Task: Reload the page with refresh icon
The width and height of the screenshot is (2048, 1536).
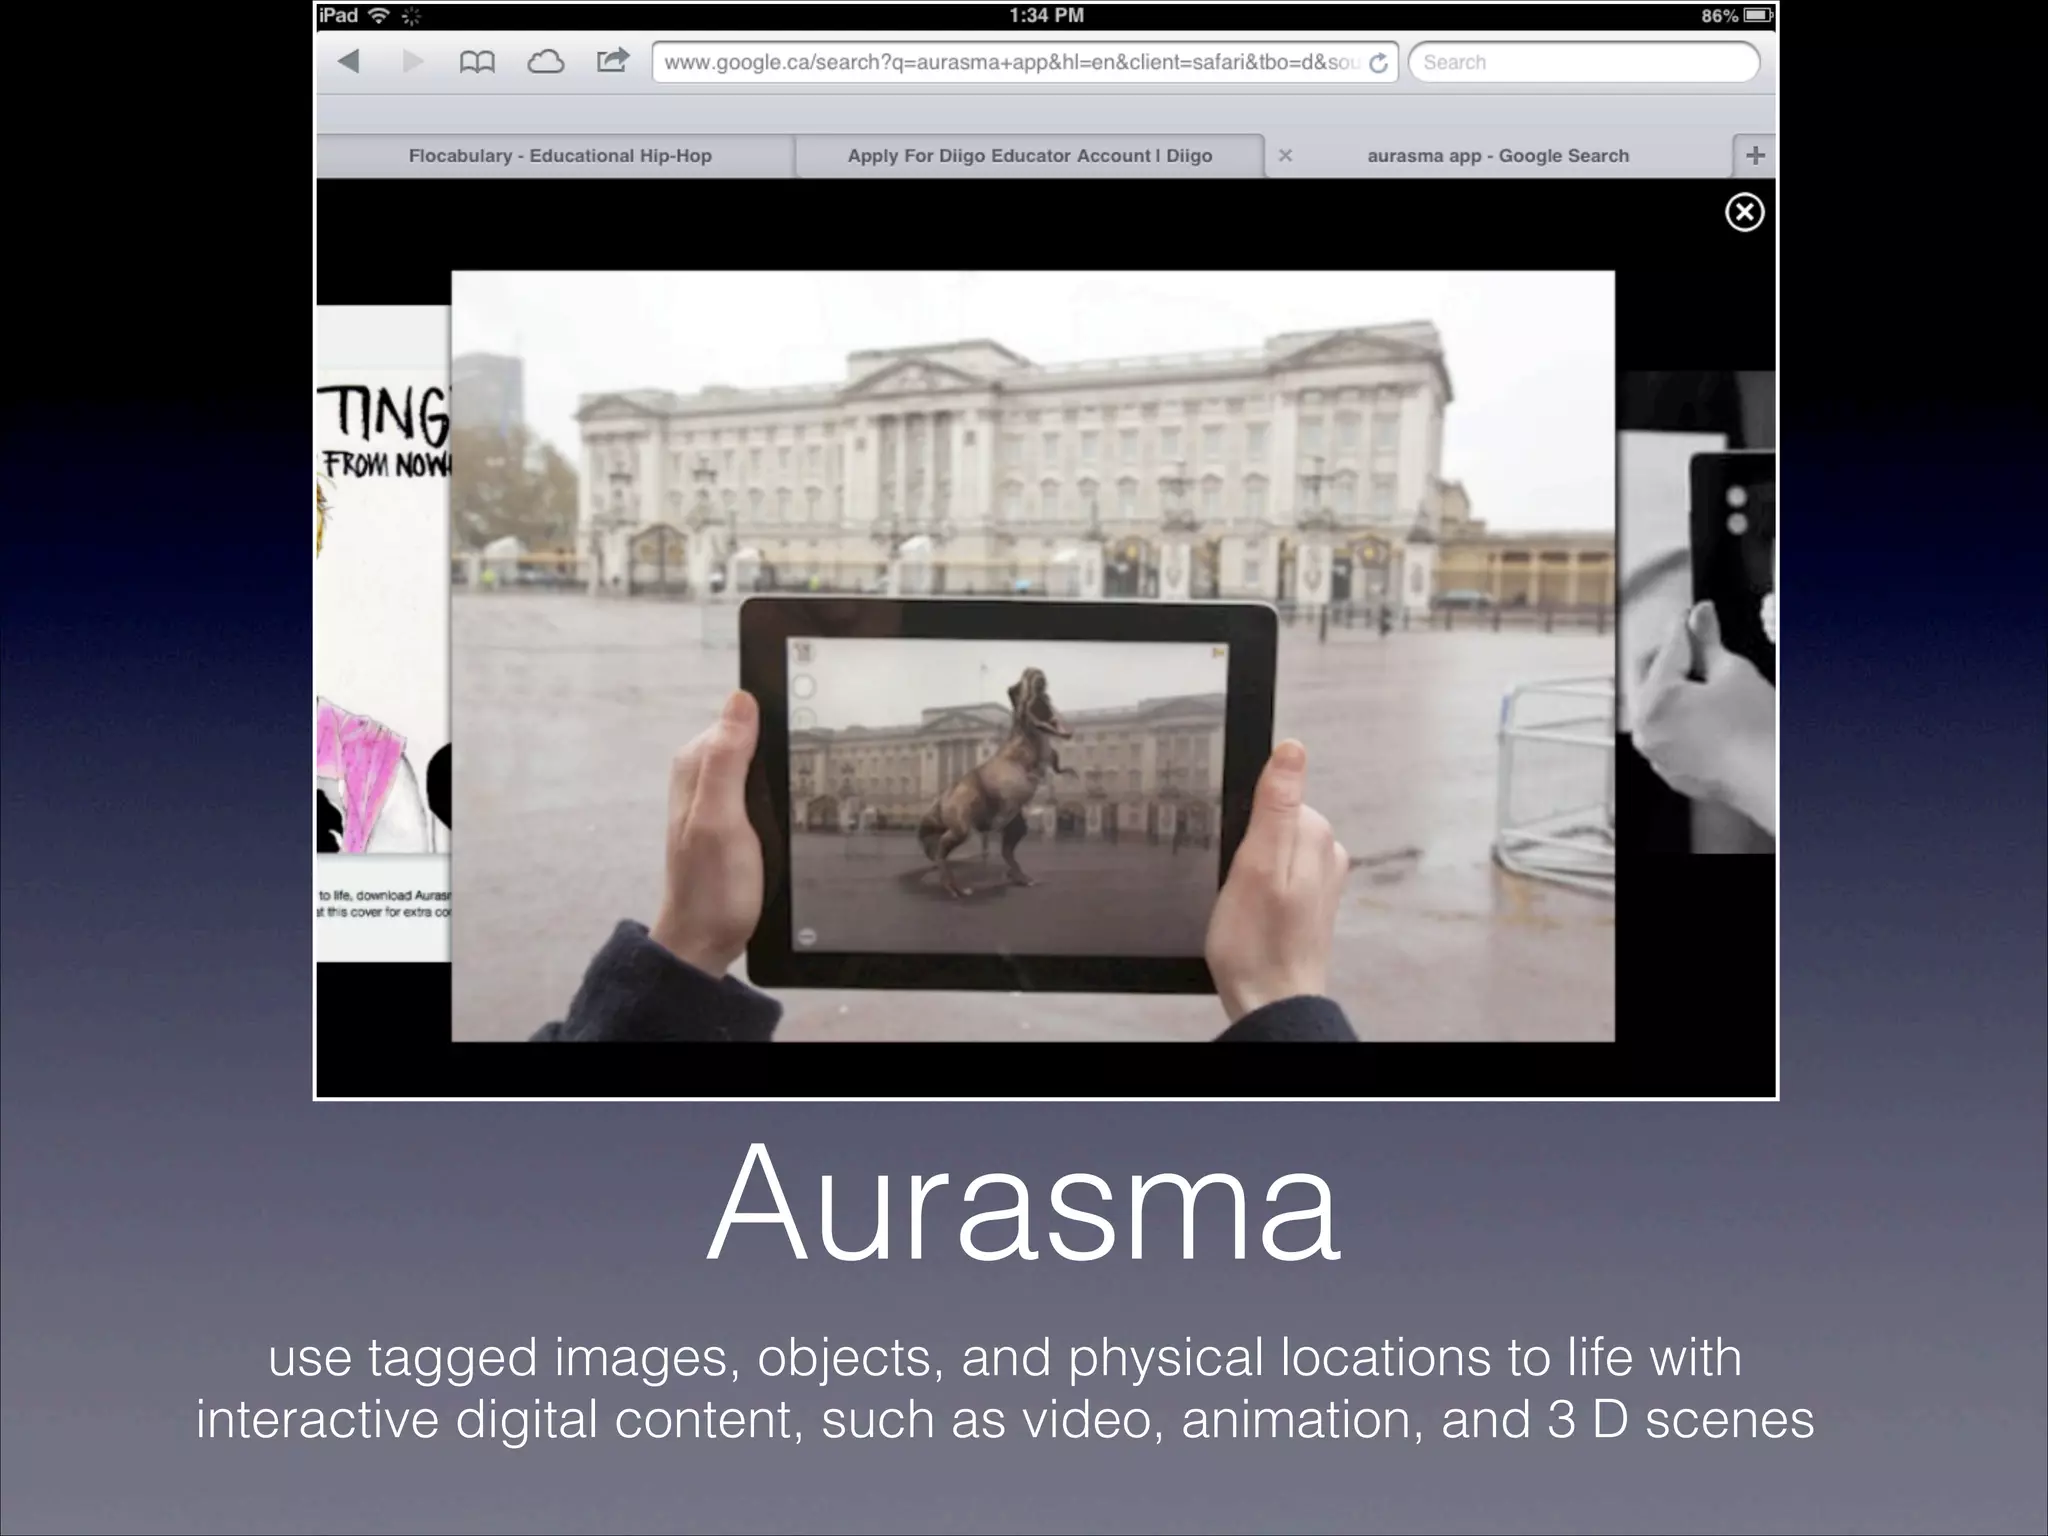Action: coord(1378,63)
